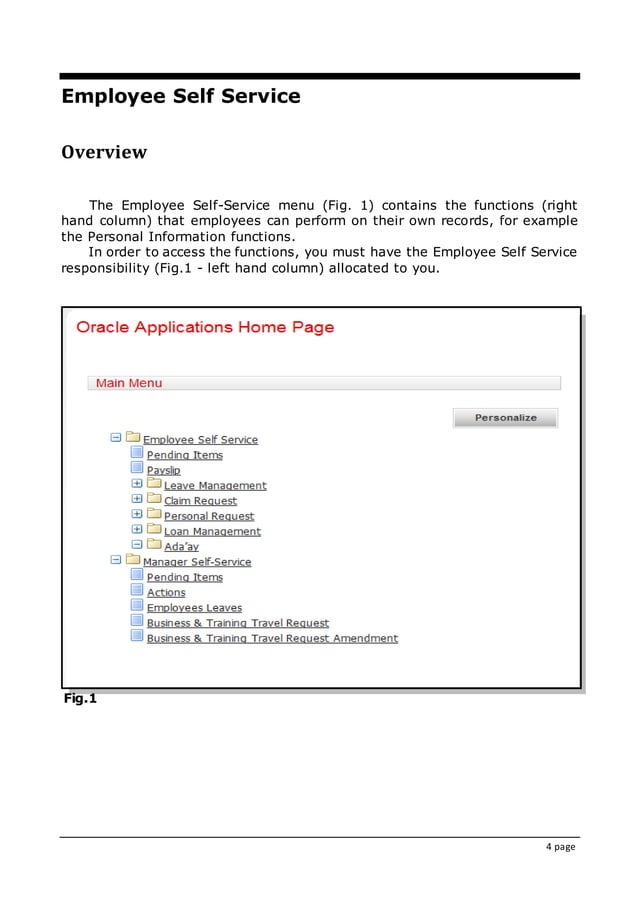This screenshot has width=638, height=902.
Task: Open the Actions link
Action: [166, 593]
